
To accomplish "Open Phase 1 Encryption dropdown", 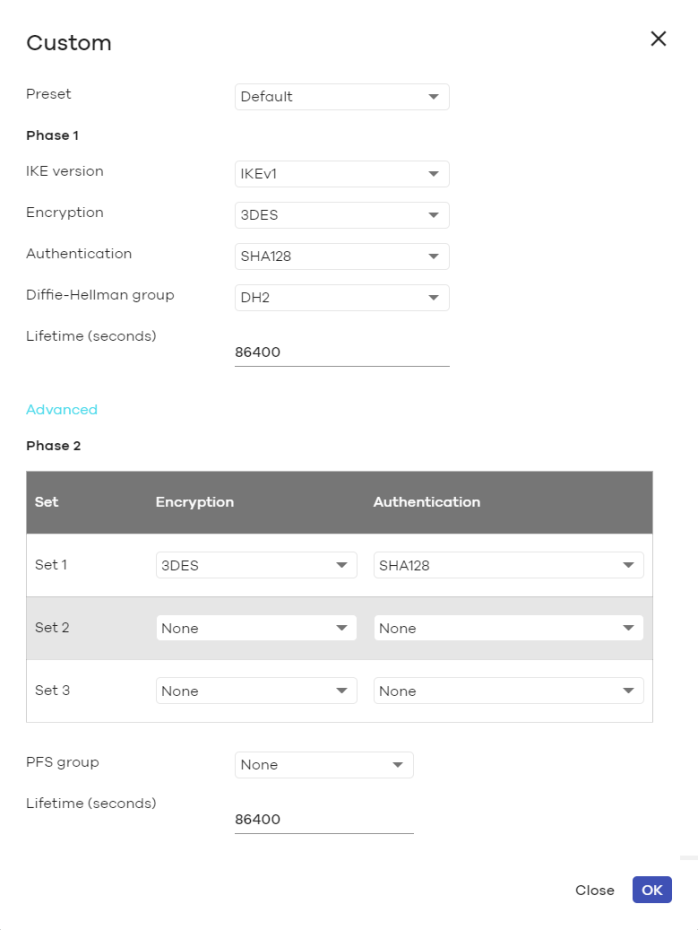I will click(342, 215).
